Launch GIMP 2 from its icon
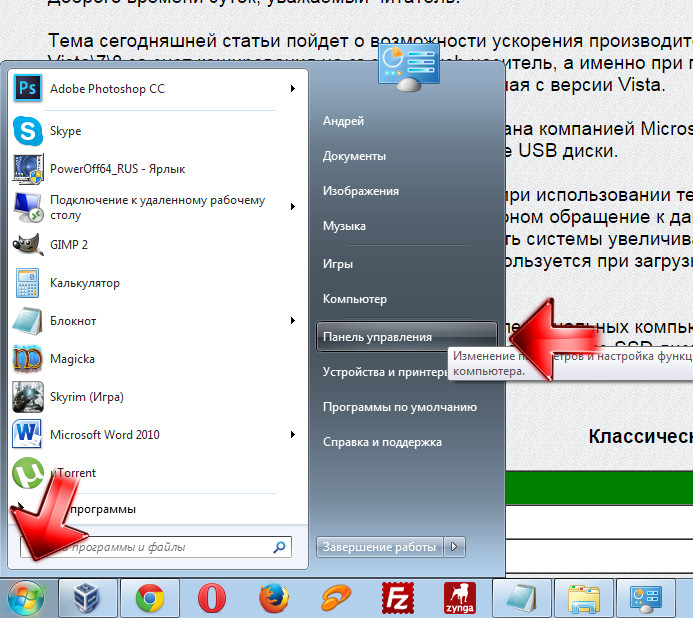This screenshot has width=693, height=618. pos(28,244)
